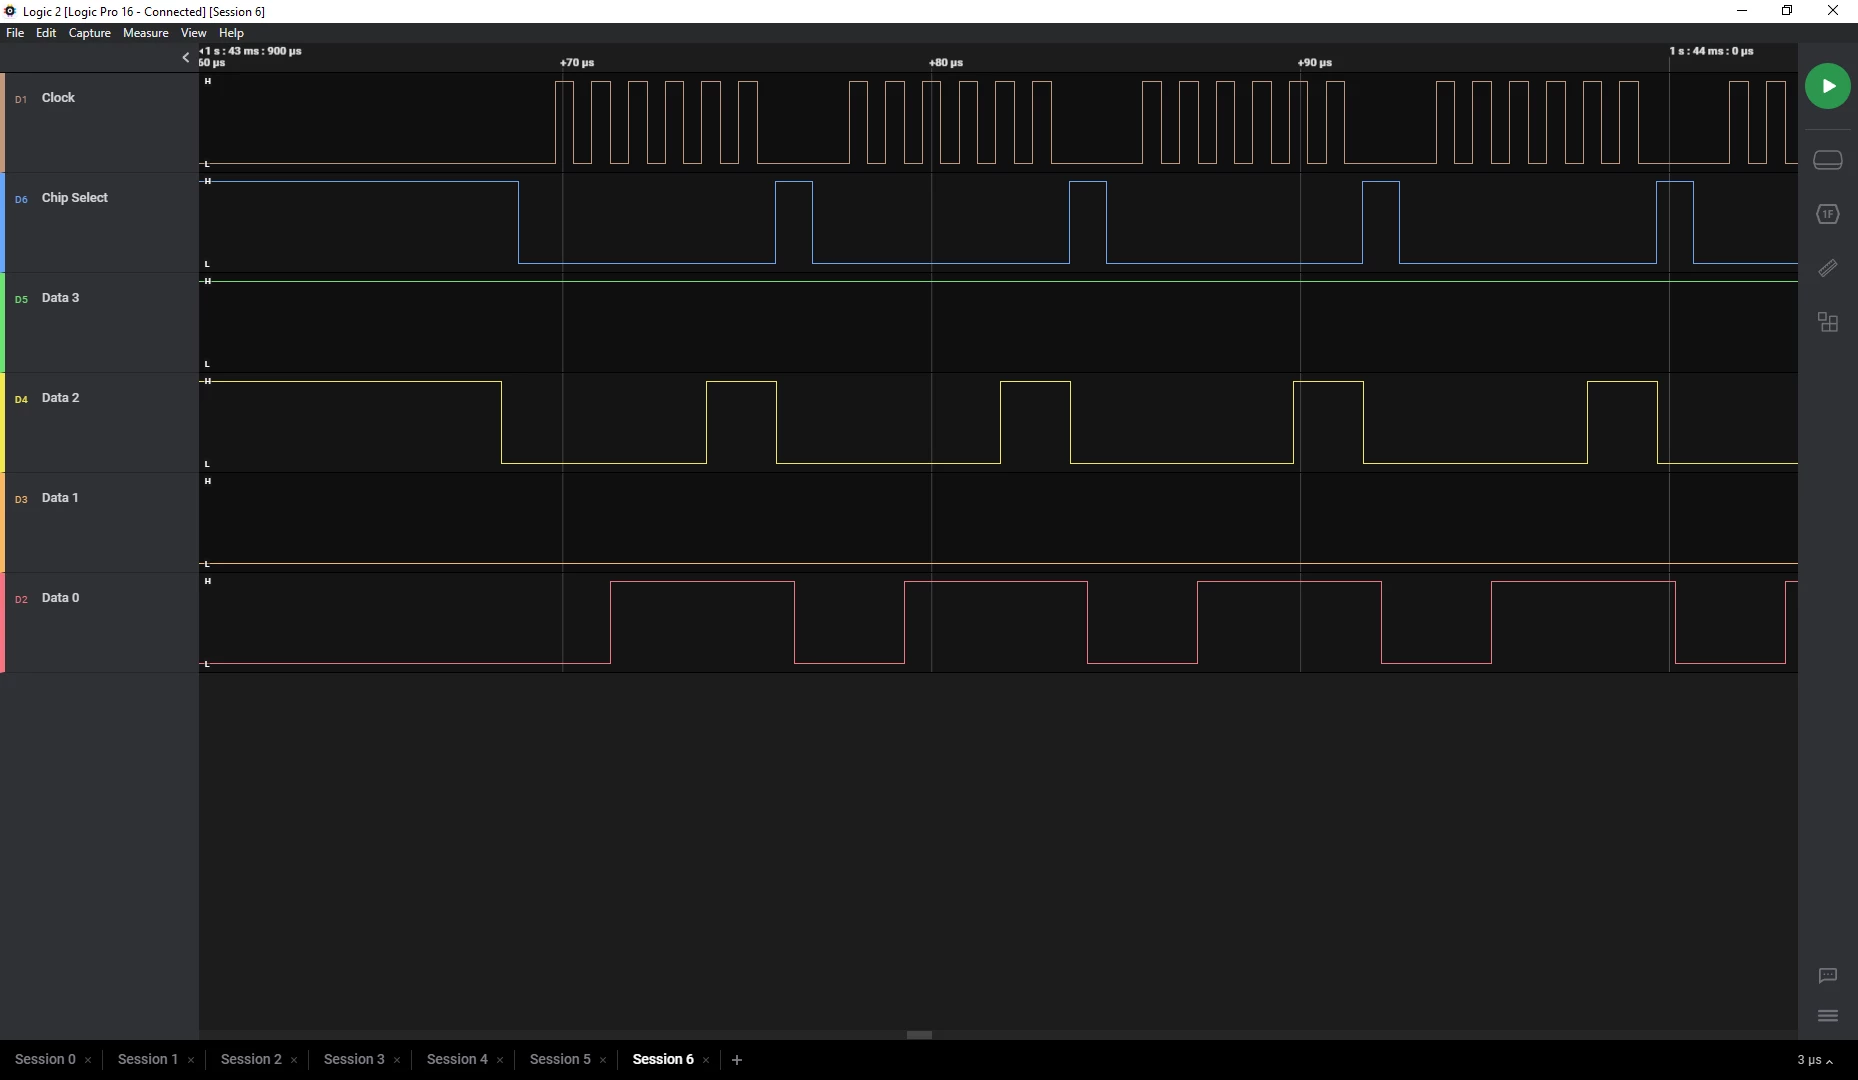Open the Analyzers panel icon
Image resolution: width=1858 pixels, height=1080 pixels.
[x=1827, y=214]
